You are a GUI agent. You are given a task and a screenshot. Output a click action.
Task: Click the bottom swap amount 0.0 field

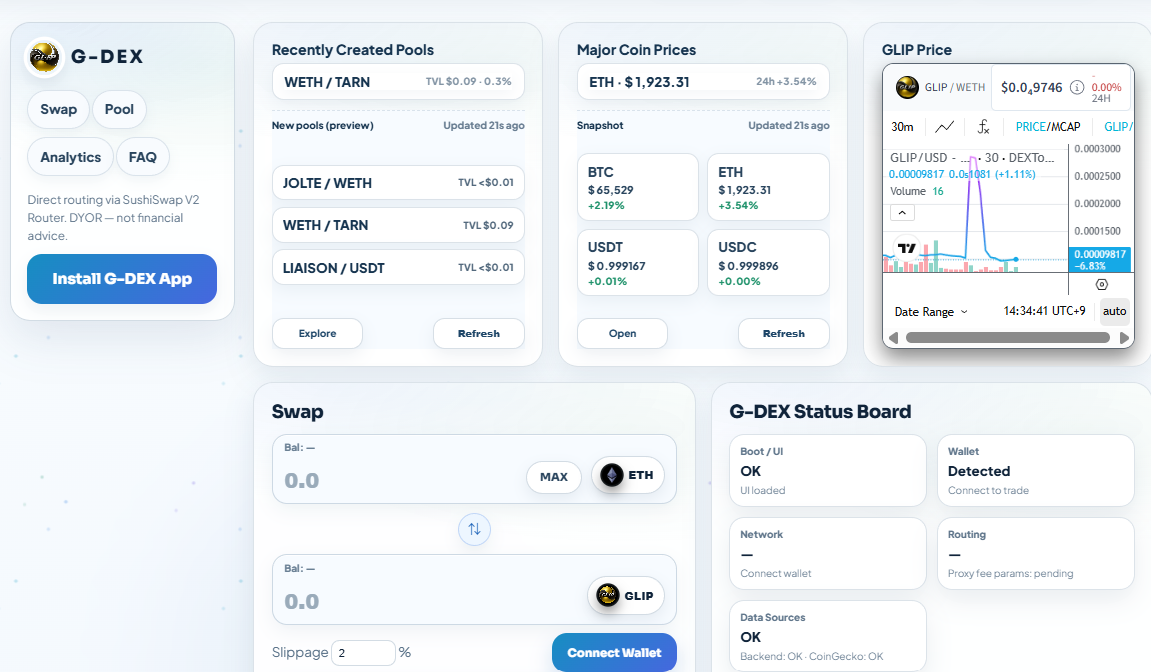point(433,601)
